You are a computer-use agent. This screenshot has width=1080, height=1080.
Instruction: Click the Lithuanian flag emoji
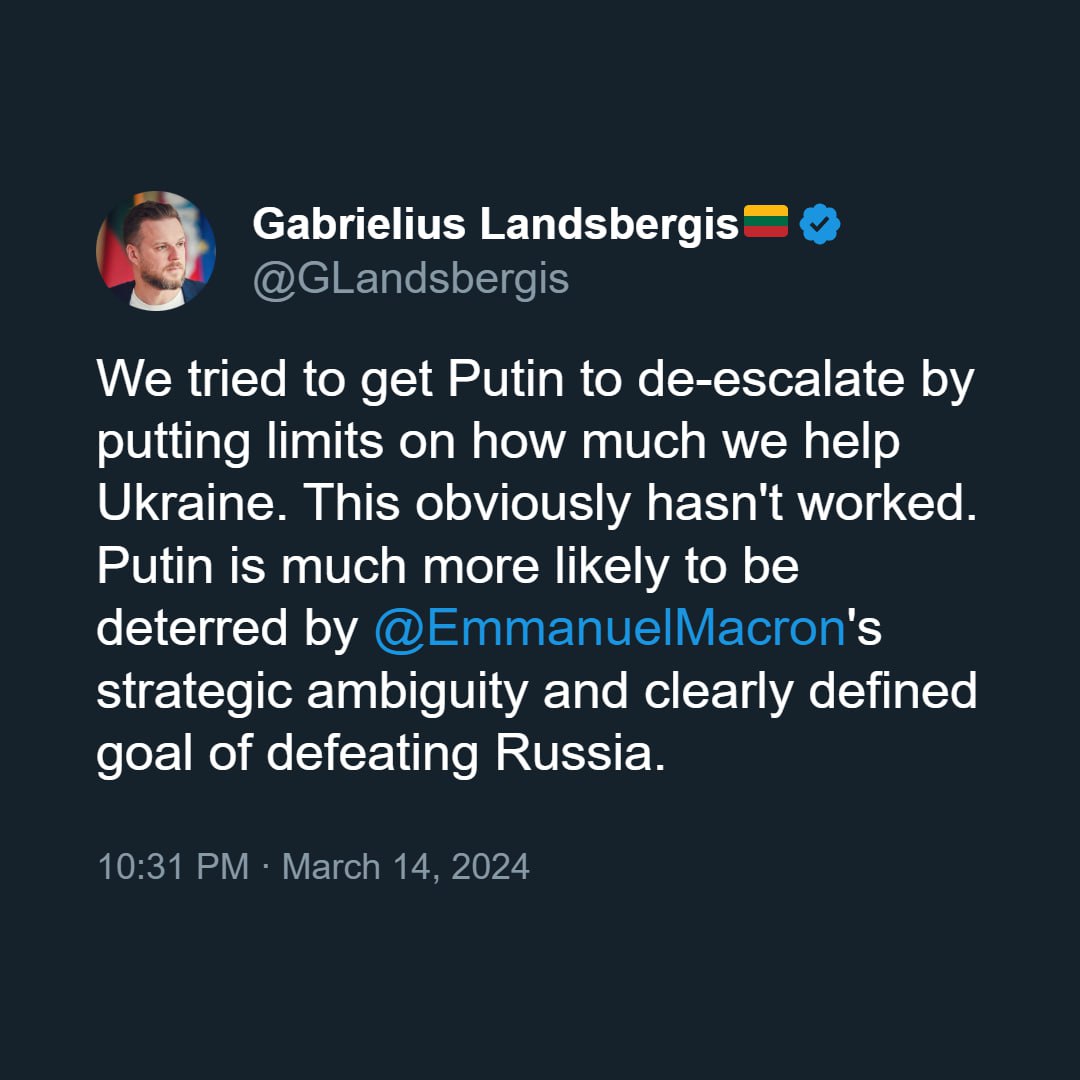pos(766,223)
